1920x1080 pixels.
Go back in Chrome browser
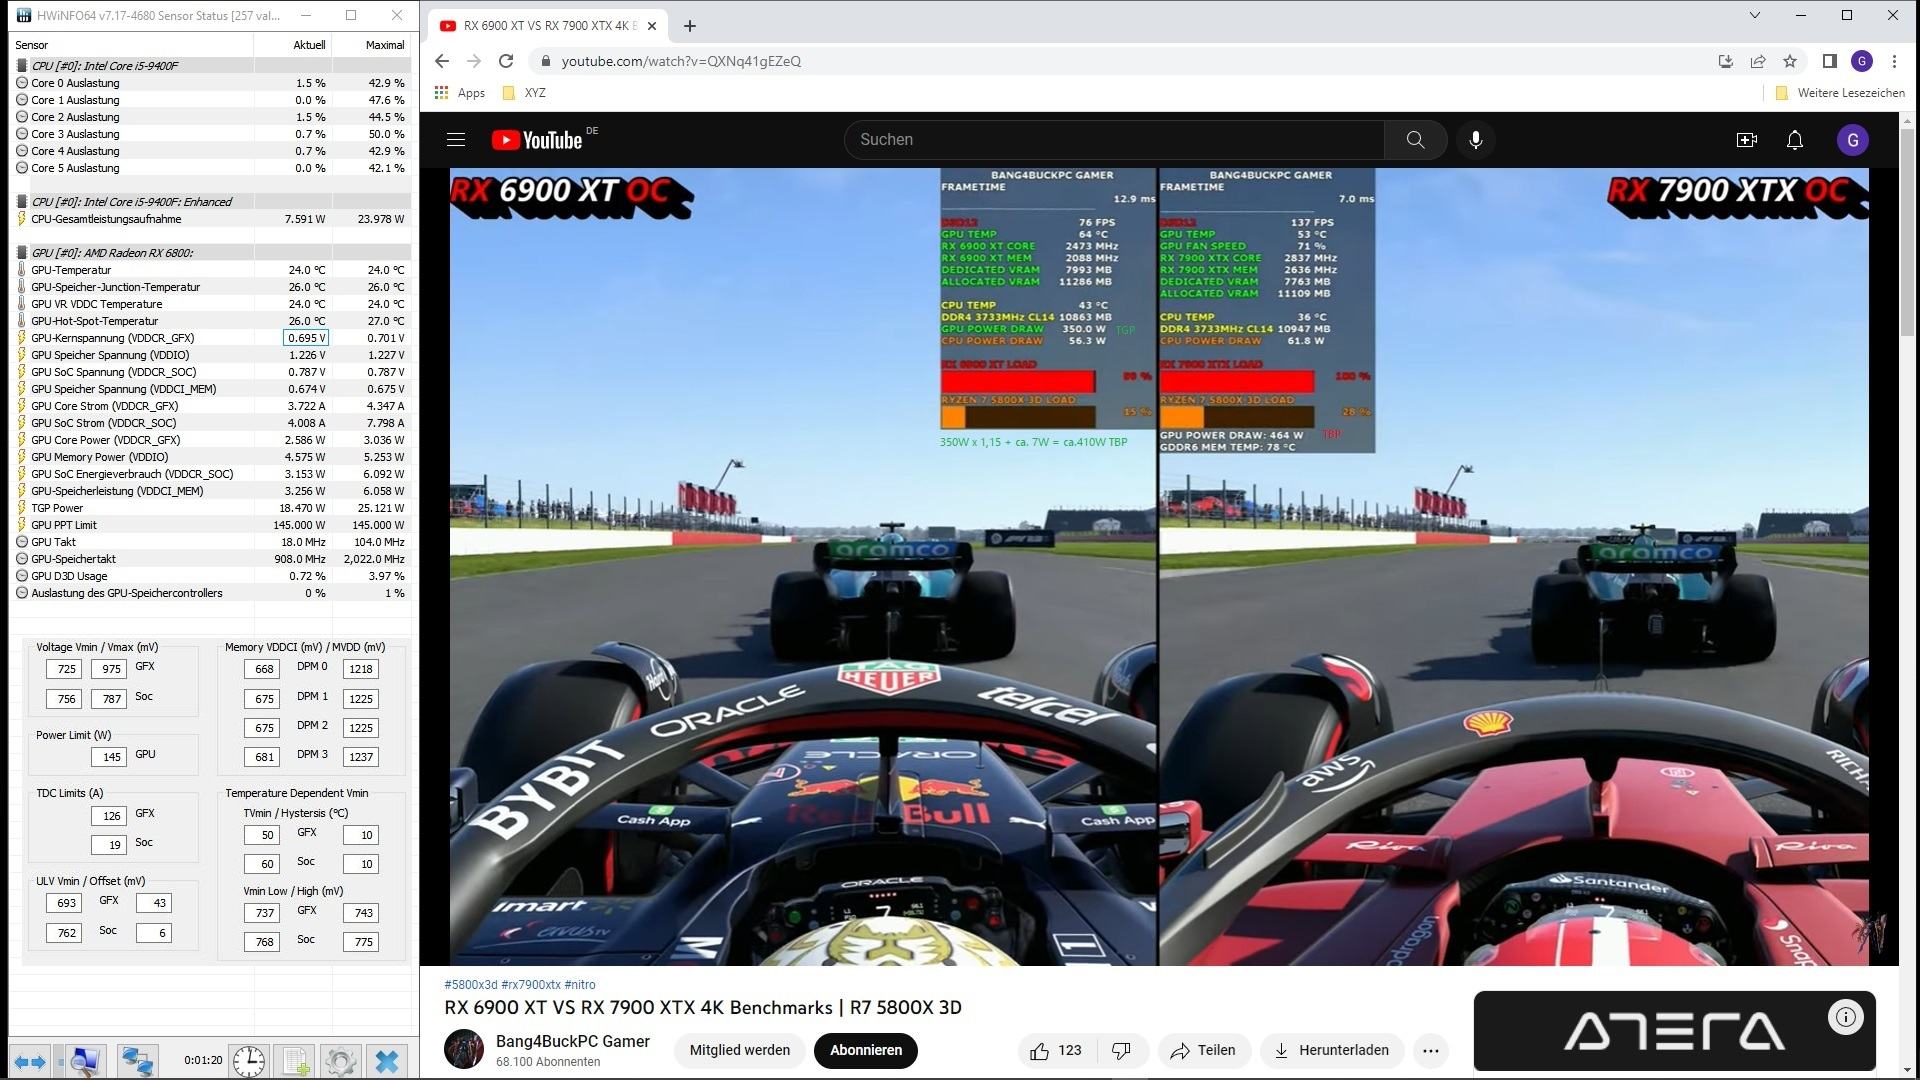click(x=442, y=61)
